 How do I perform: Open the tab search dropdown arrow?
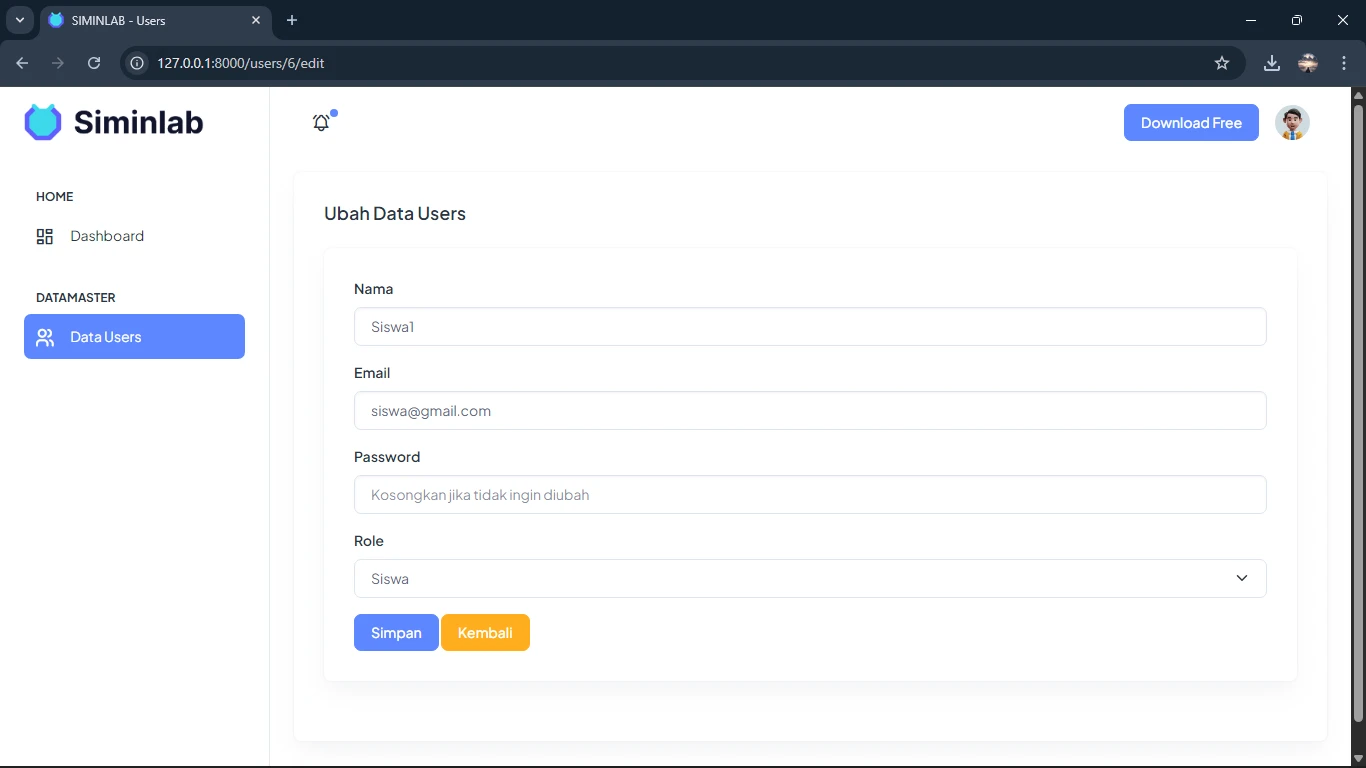[x=19, y=20]
